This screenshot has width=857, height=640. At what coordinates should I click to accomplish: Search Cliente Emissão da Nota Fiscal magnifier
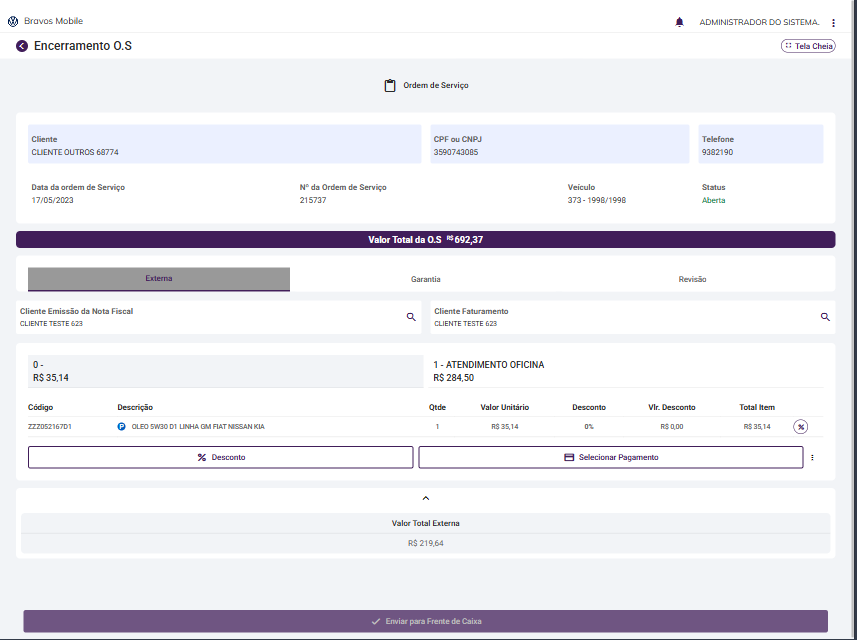(x=411, y=317)
